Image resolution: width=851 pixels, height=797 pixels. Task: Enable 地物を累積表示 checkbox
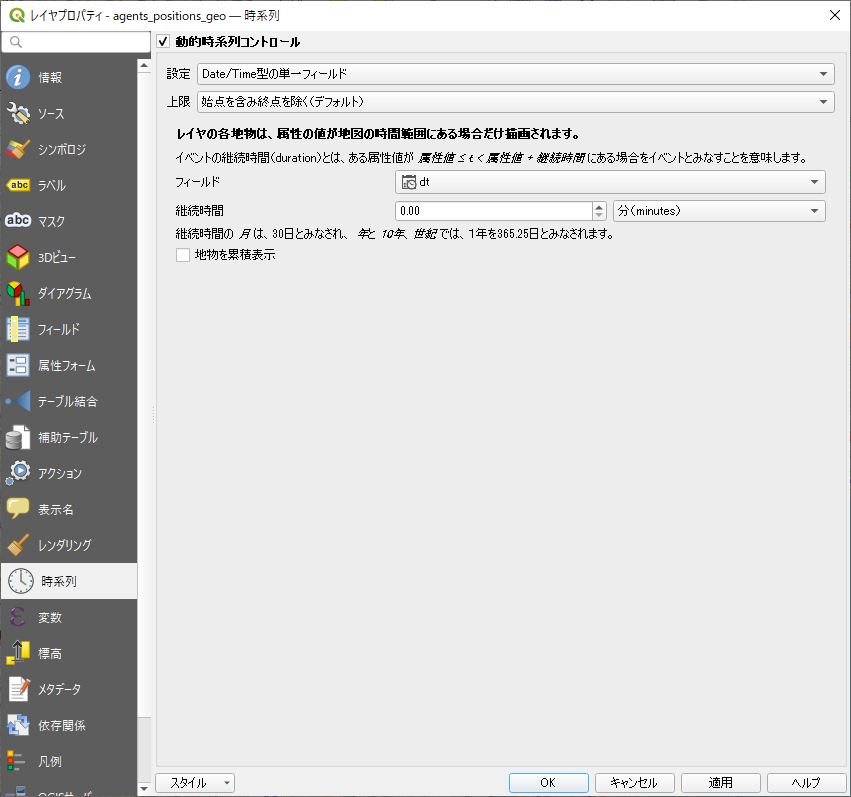click(x=183, y=255)
